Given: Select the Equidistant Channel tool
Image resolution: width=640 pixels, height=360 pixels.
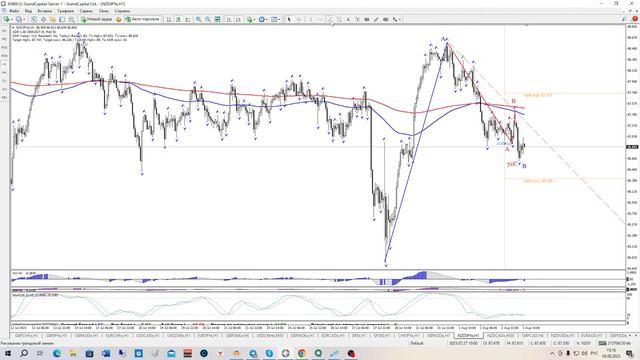Looking at the screenshot, I should 340,19.
